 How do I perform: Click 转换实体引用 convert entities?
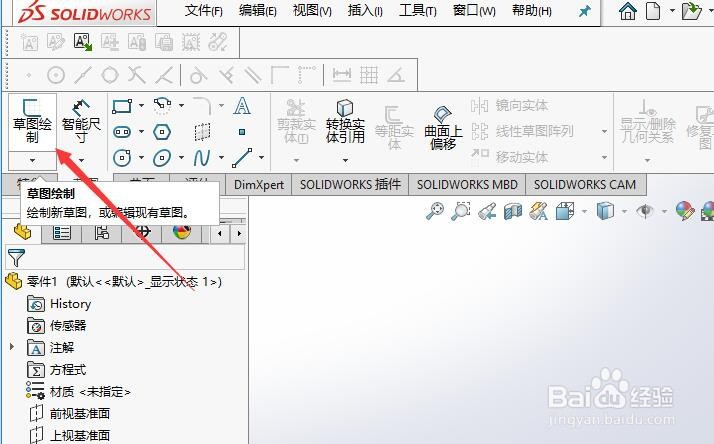point(345,121)
